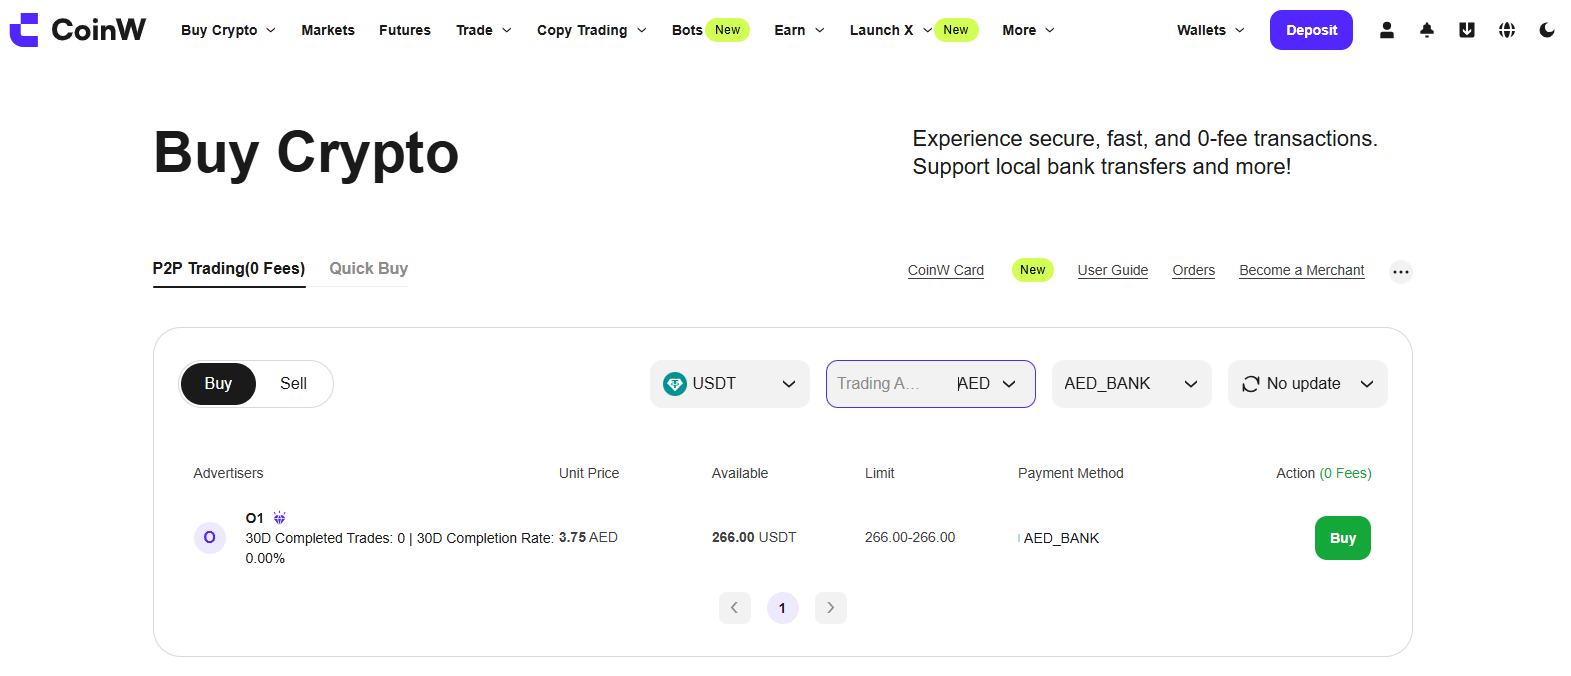1571x676 pixels.
Task: Select the Buy toggle option
Action: 218,384
